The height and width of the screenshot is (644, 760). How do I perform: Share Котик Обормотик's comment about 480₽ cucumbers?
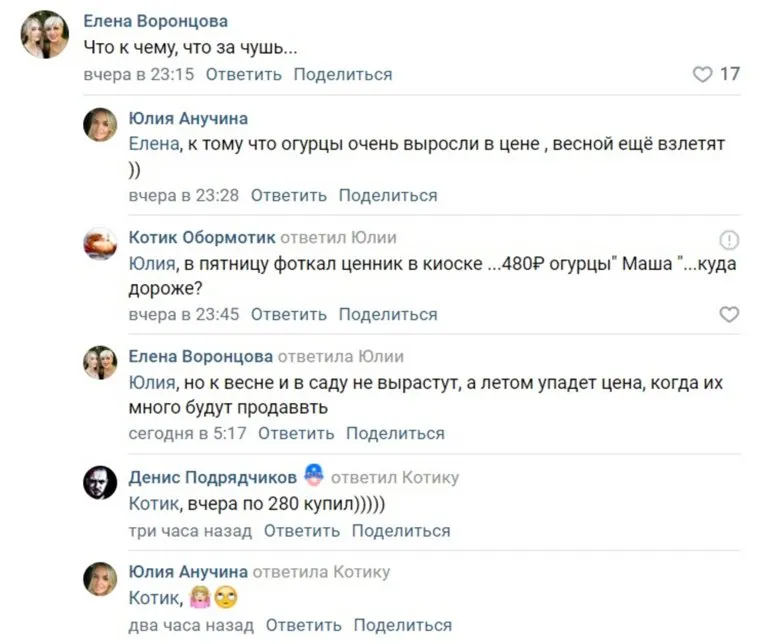(388, 314)
